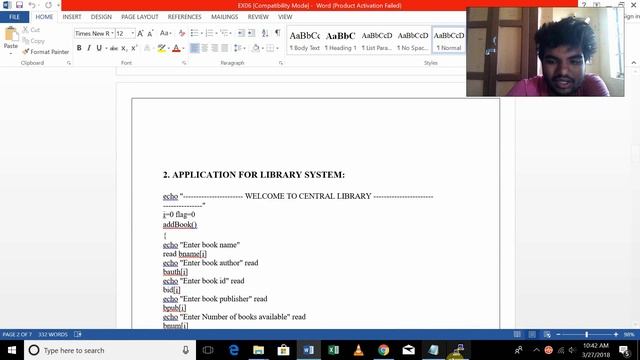Toggle Show/Hide paragraph marks
640x360 pixels.
[278, 33]
